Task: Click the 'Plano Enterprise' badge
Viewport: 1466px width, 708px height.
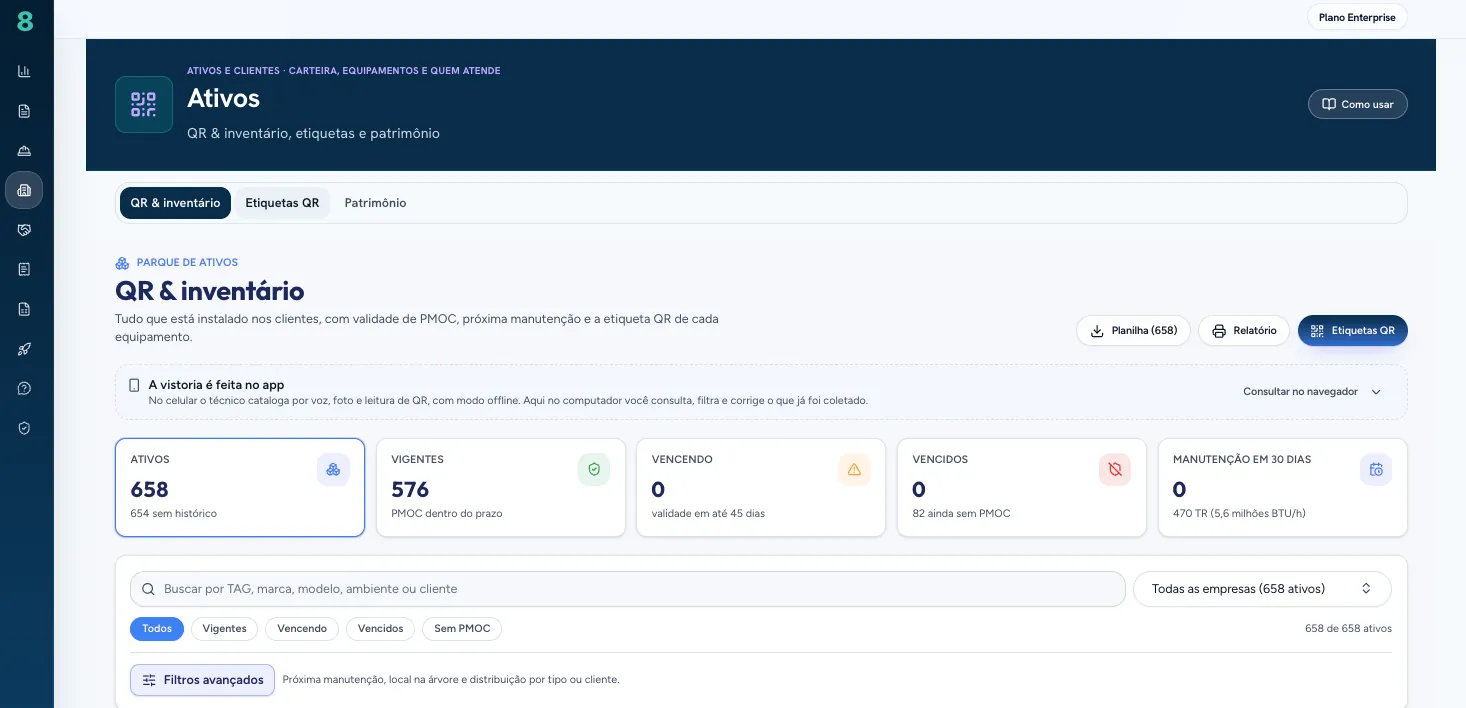Action: click(x=1357, y=17)
